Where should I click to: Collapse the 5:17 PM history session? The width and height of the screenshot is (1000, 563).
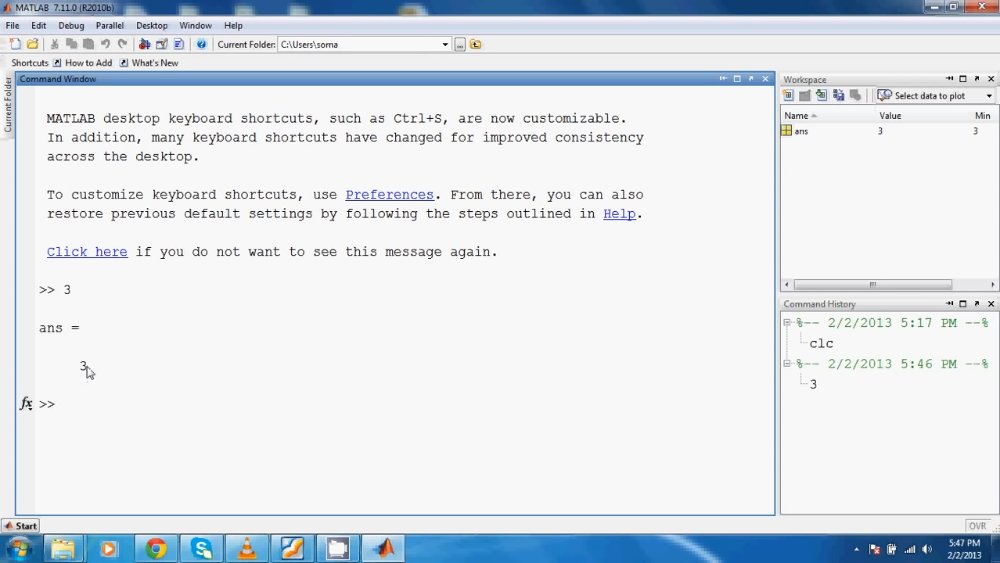pyautogui.click(x=787, y=323)
